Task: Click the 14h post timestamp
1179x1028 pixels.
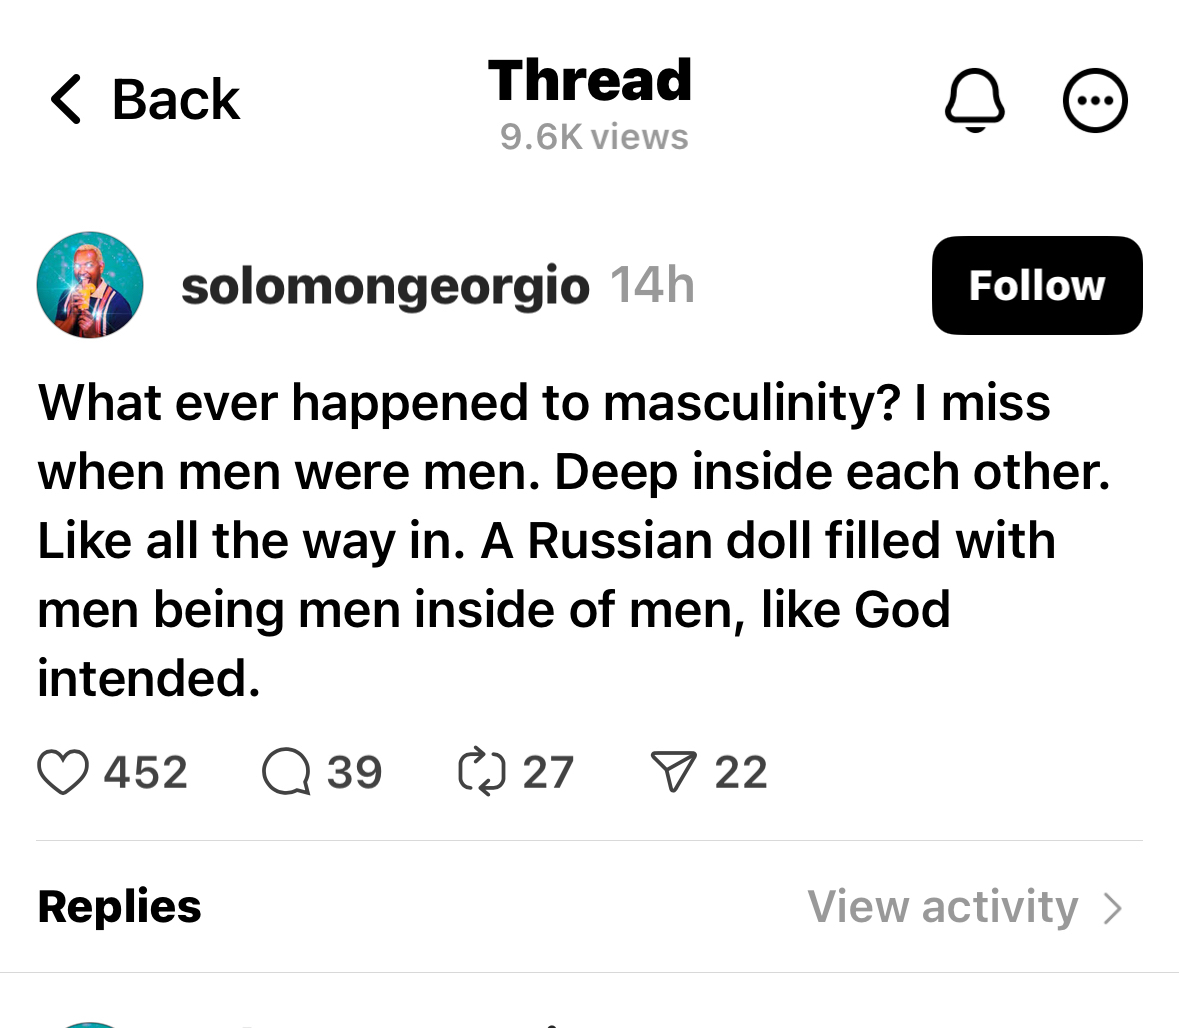Action: coord(652,286)
